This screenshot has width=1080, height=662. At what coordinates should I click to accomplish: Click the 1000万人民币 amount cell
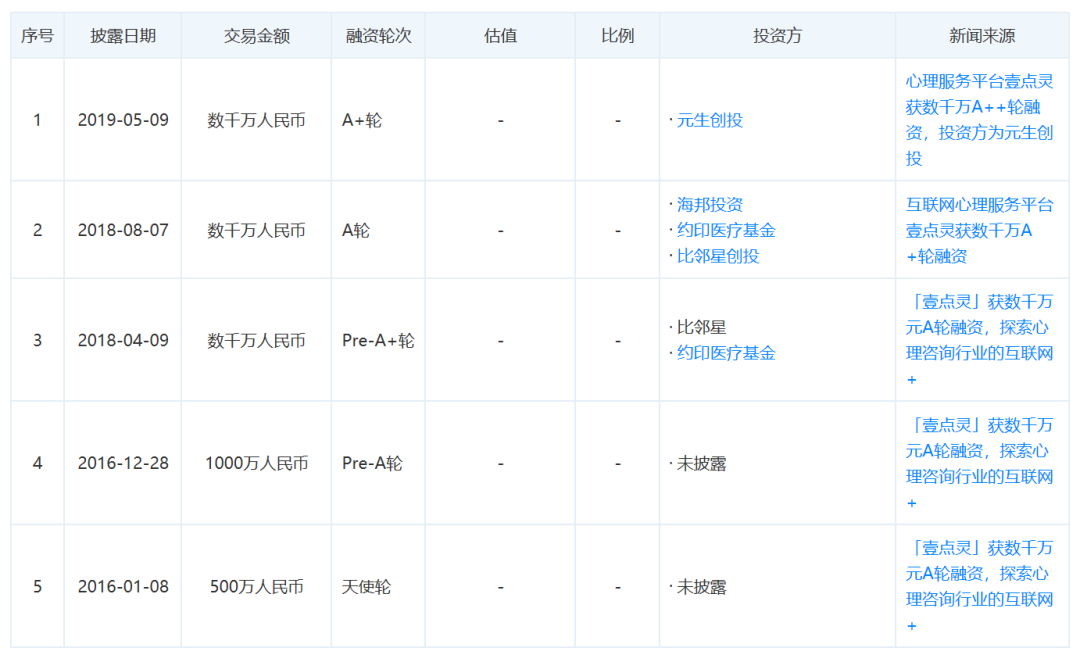pos(256,464)
